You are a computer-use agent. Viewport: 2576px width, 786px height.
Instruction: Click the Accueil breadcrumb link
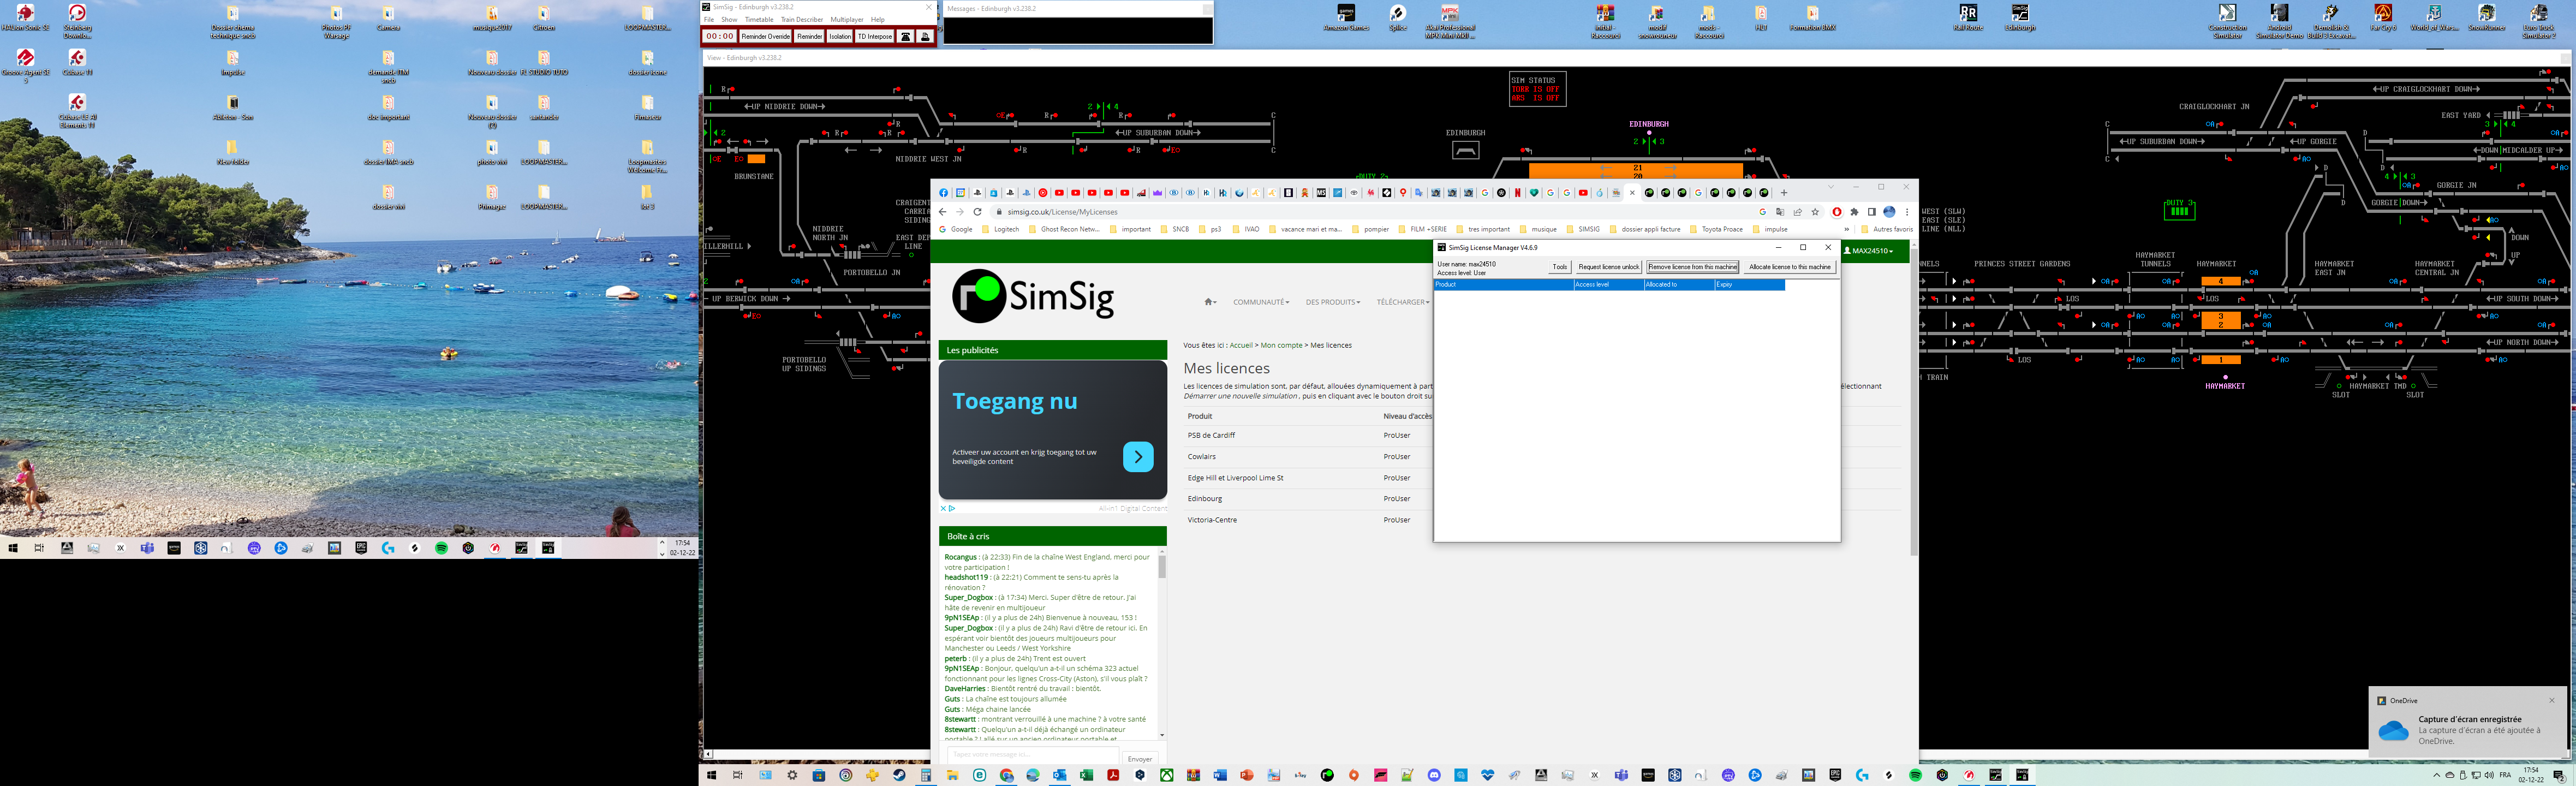(1241, 345)
